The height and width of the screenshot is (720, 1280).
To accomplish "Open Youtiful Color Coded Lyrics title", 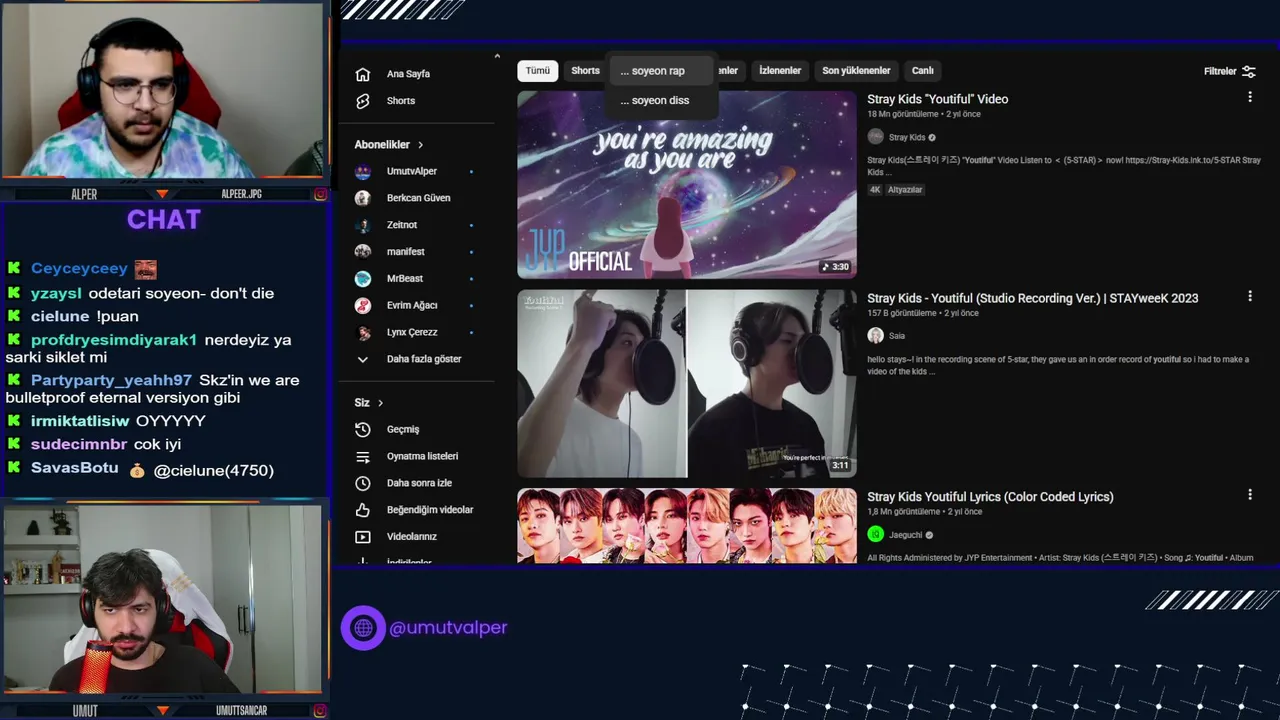I will click(x=990, y=496).
